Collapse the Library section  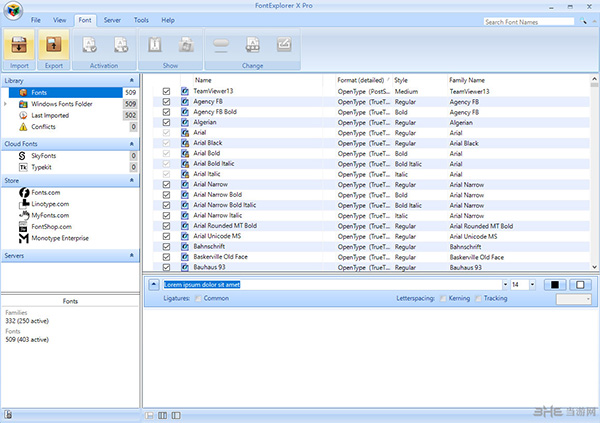132,80
